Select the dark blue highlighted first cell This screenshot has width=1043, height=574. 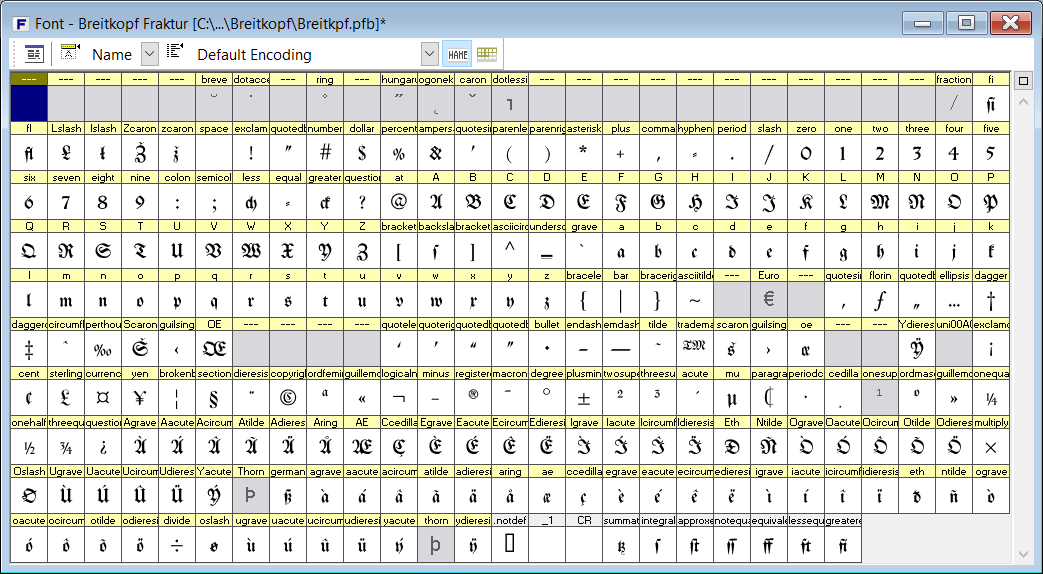pos(28,104)
